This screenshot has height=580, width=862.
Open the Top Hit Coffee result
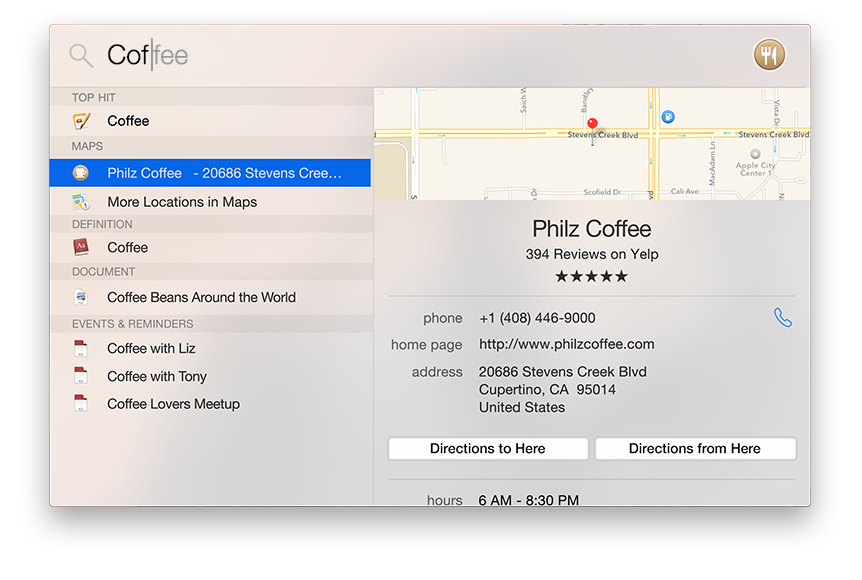click(128, 121)
